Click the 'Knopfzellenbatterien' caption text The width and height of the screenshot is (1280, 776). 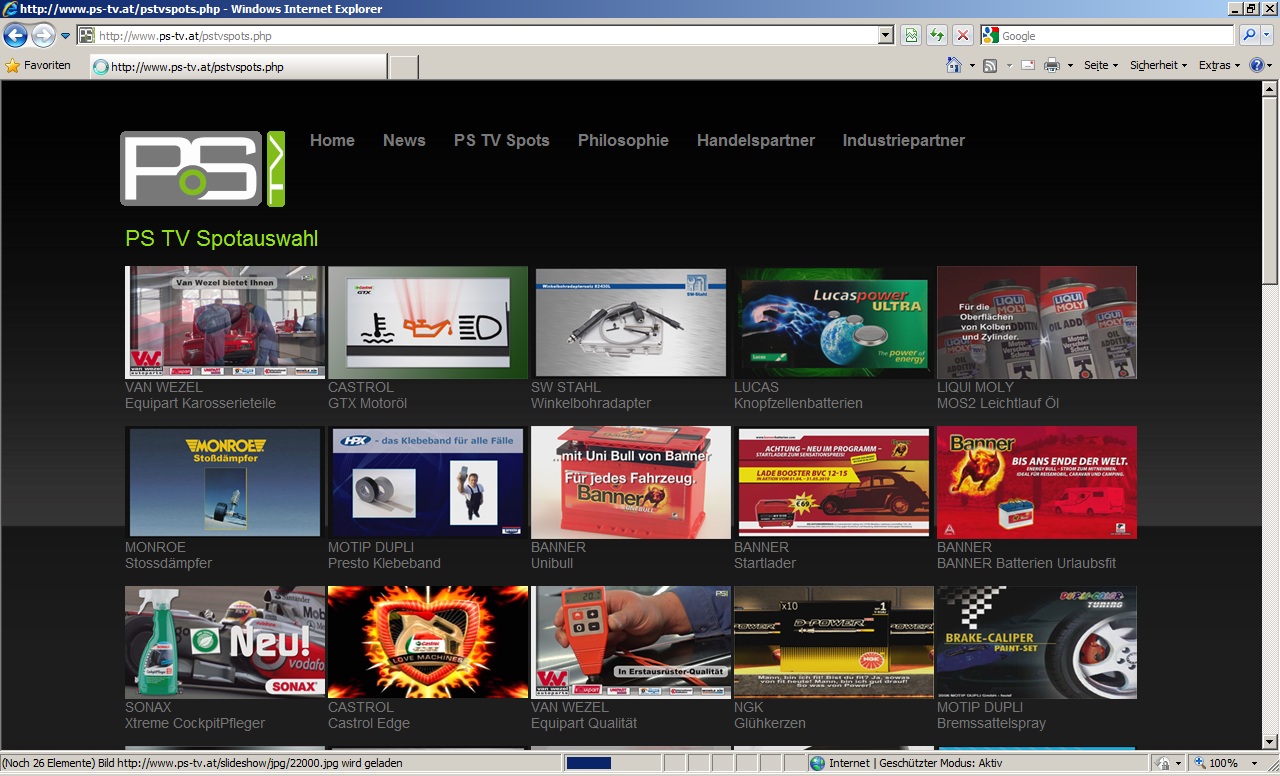click(798, 403)
